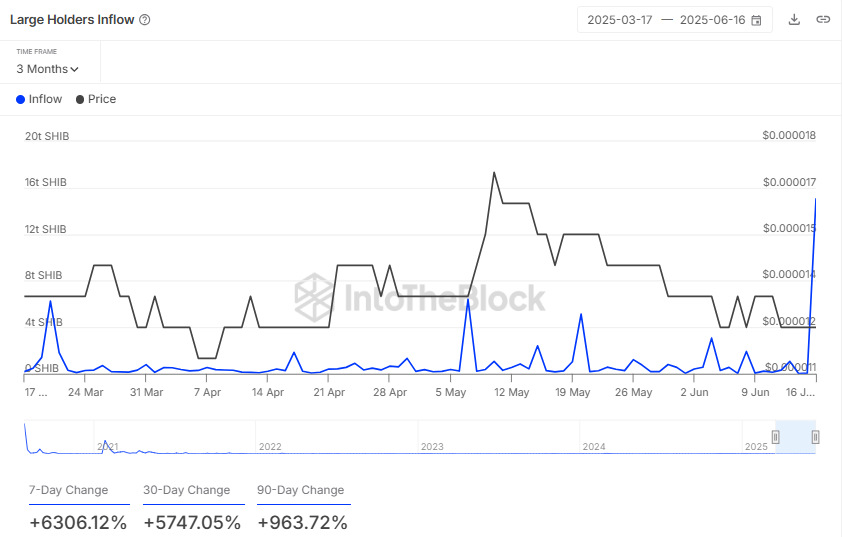Open the calendar date picker icon
The image size is (842, 537).
756,20
